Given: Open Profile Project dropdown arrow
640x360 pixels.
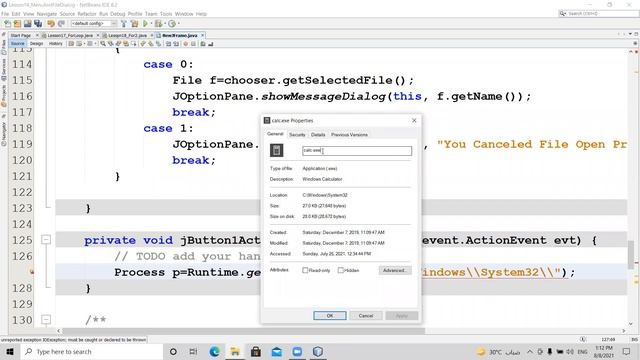Looking at the screenshot, I should coord(178,24).
